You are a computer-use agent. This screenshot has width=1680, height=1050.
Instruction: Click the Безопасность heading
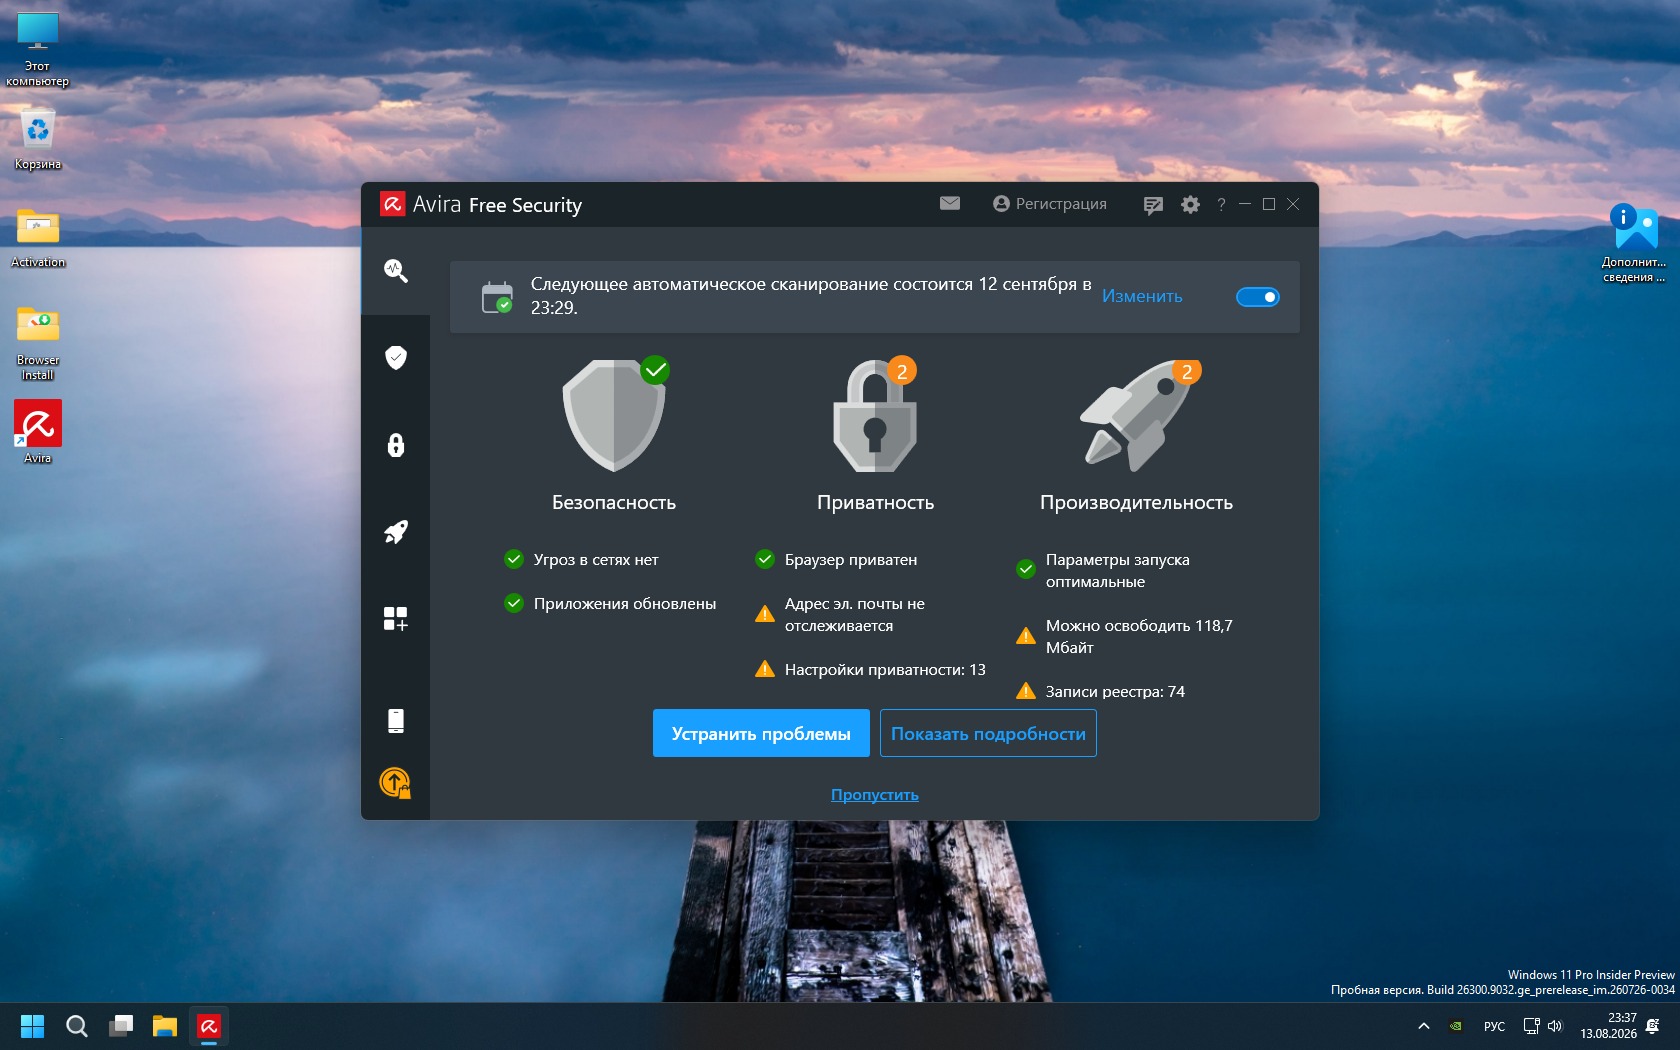coord(614,502)
